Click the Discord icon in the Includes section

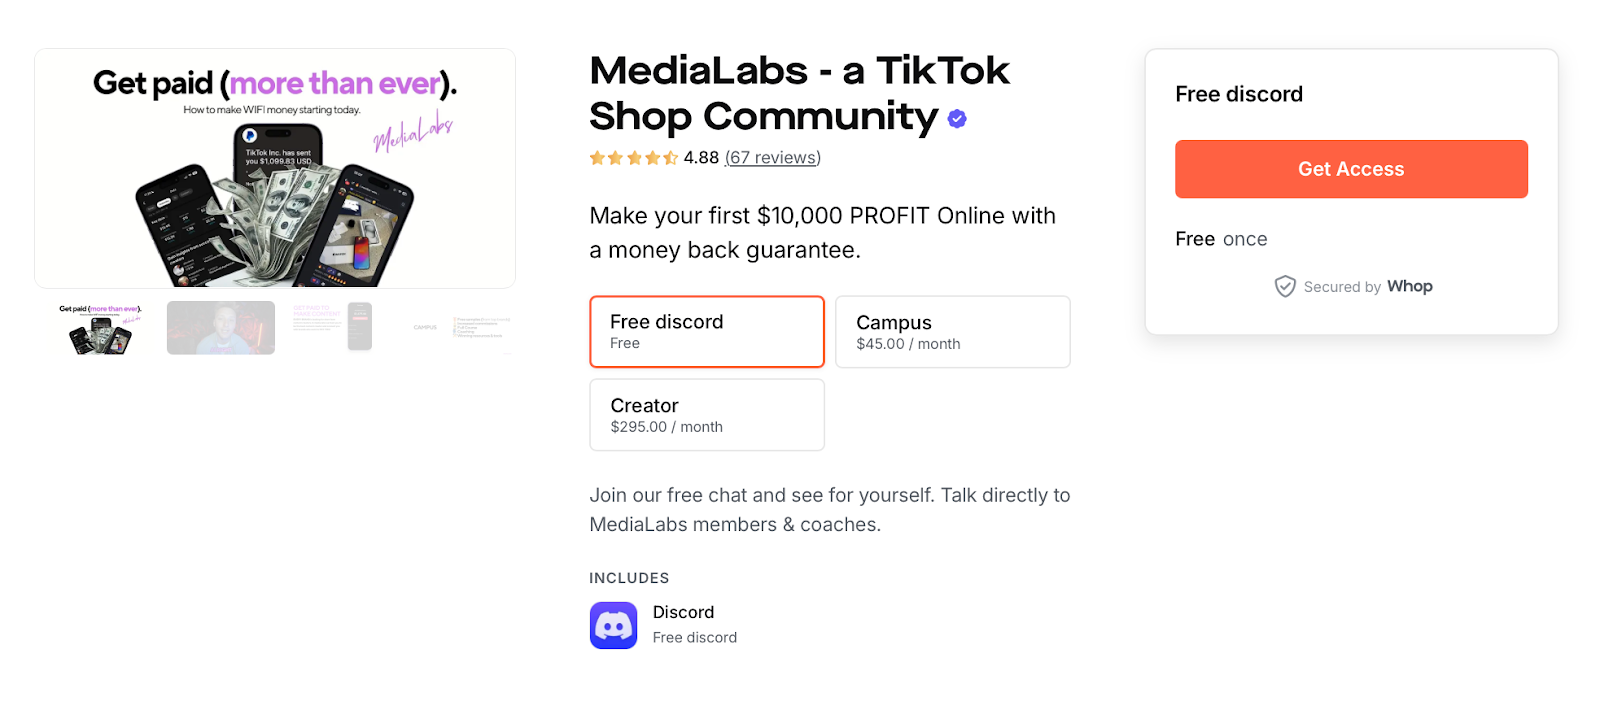613,625
